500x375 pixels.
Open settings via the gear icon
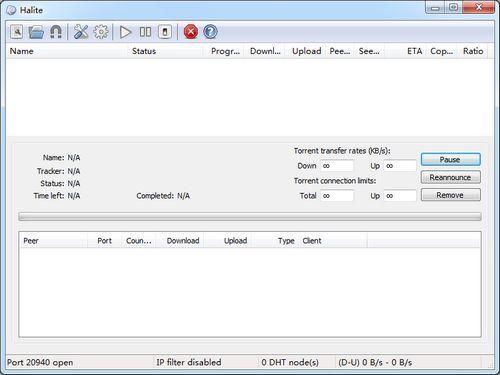coord(101,32)
